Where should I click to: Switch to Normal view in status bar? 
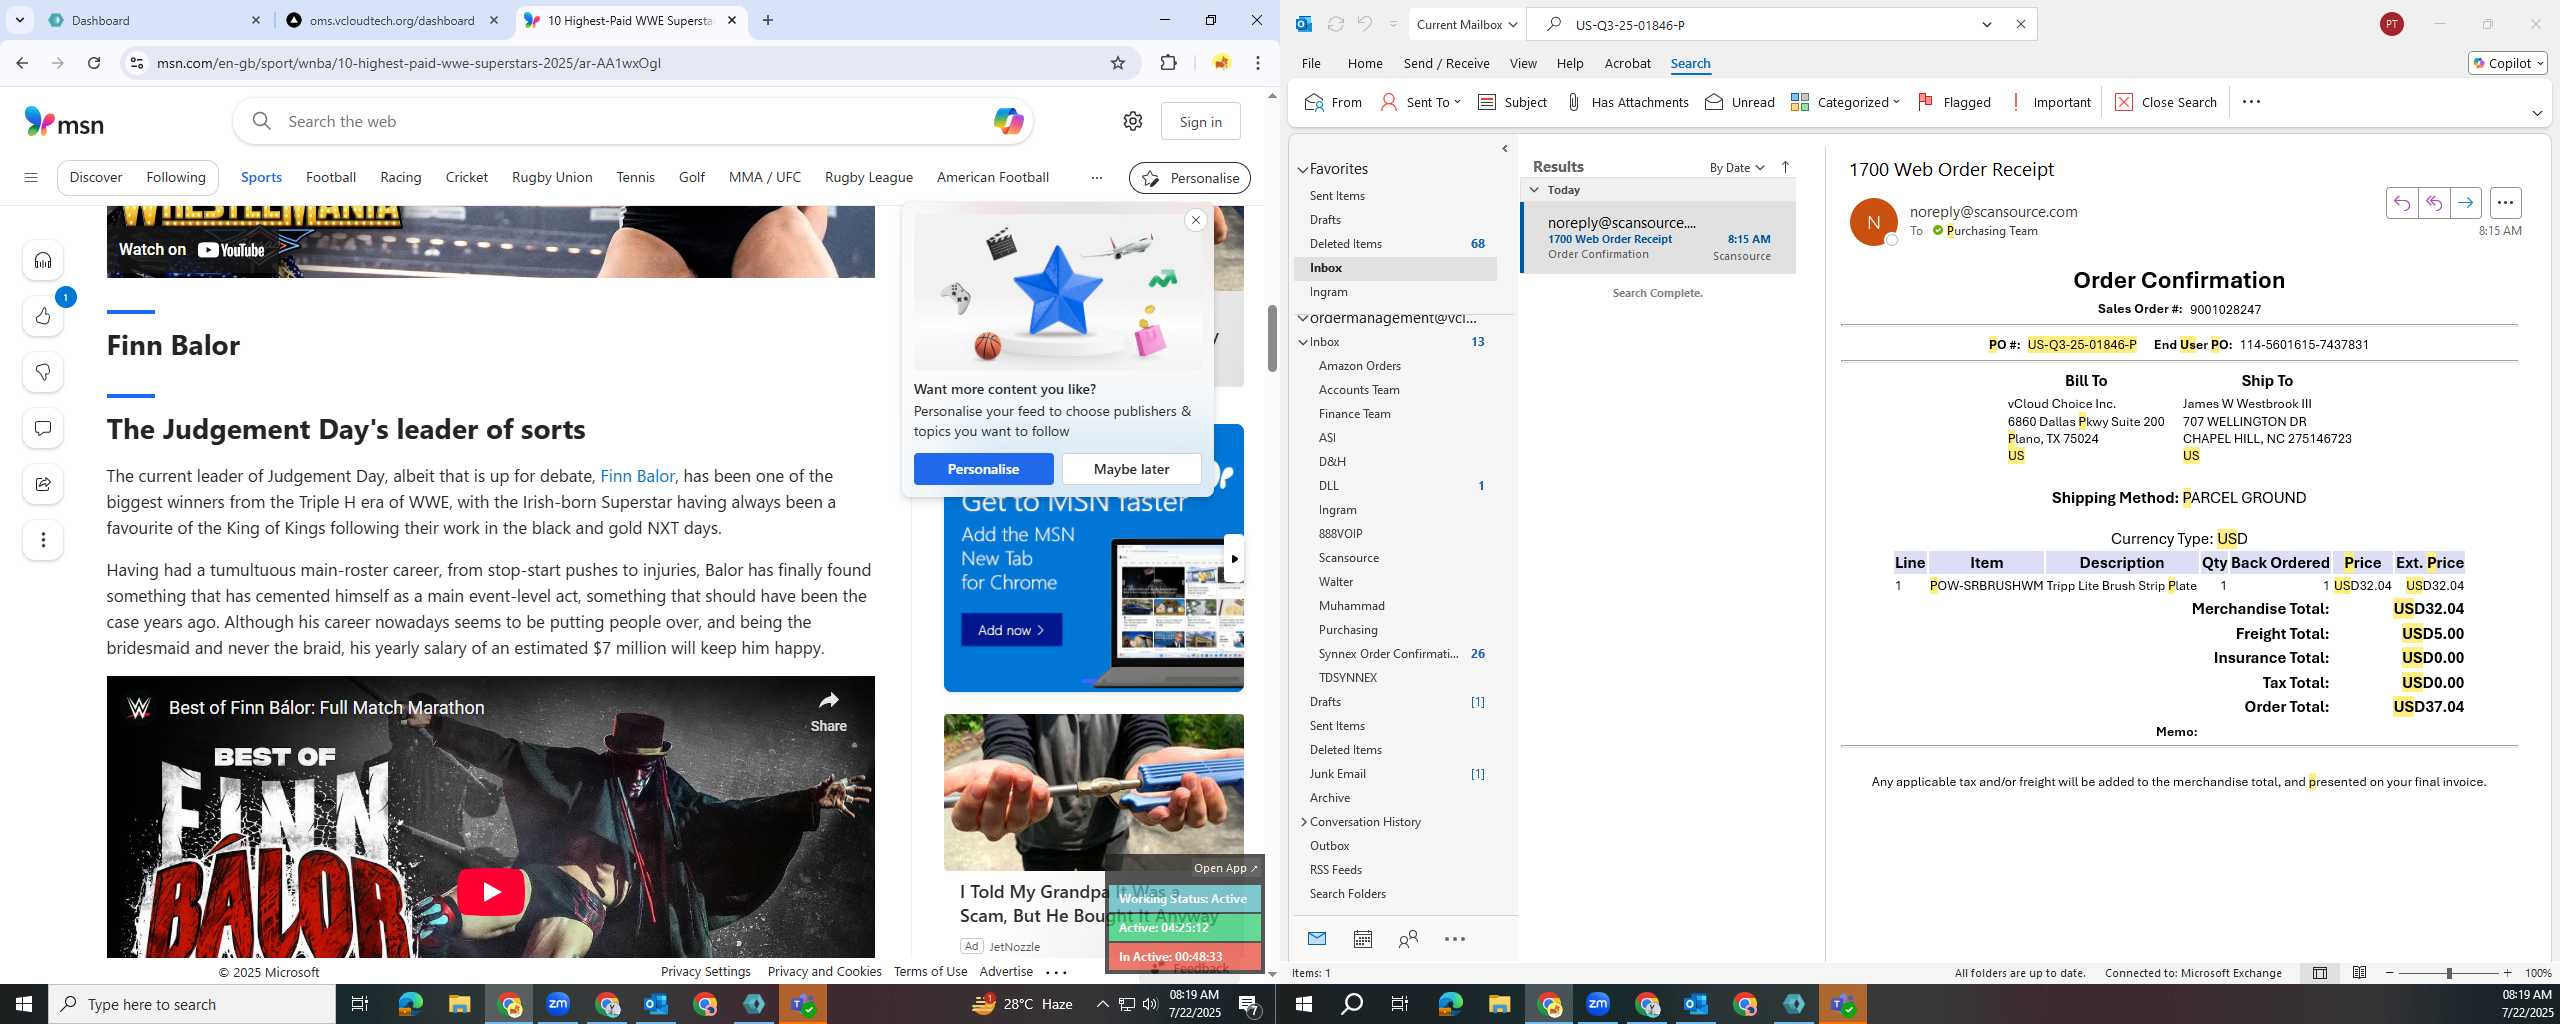[x=2320, y=973]
